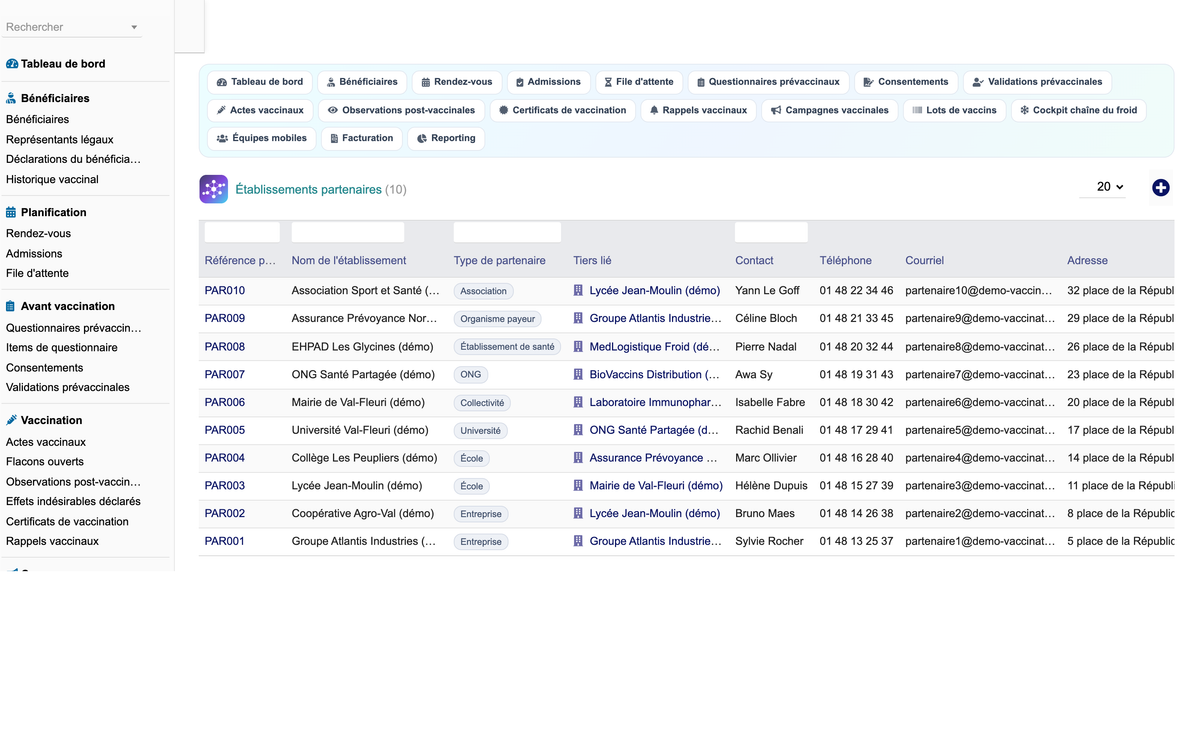Image resolution: width=1200 pixels, height=743 pixels.
Task: Open the Lots de vaccins tab
Action: click(954, 110)
